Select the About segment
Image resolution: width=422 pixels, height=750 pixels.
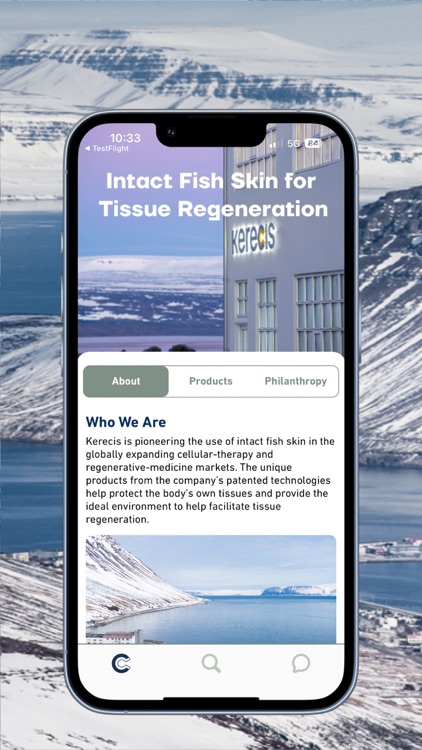126,381
